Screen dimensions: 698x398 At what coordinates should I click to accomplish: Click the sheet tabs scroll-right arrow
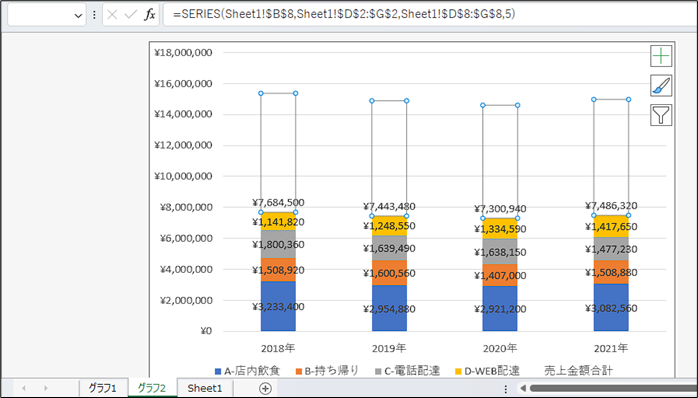tap(45, 388)
